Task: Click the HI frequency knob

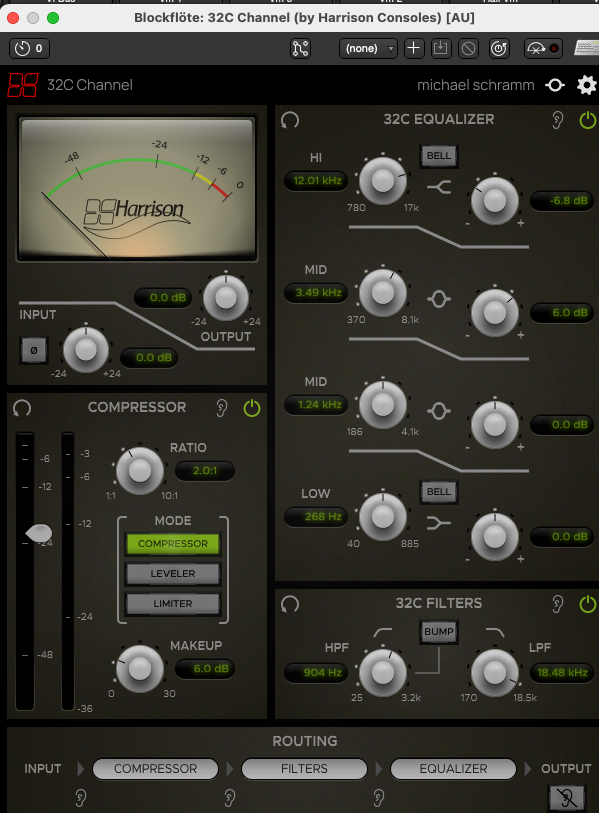Action: click(383, 181)
